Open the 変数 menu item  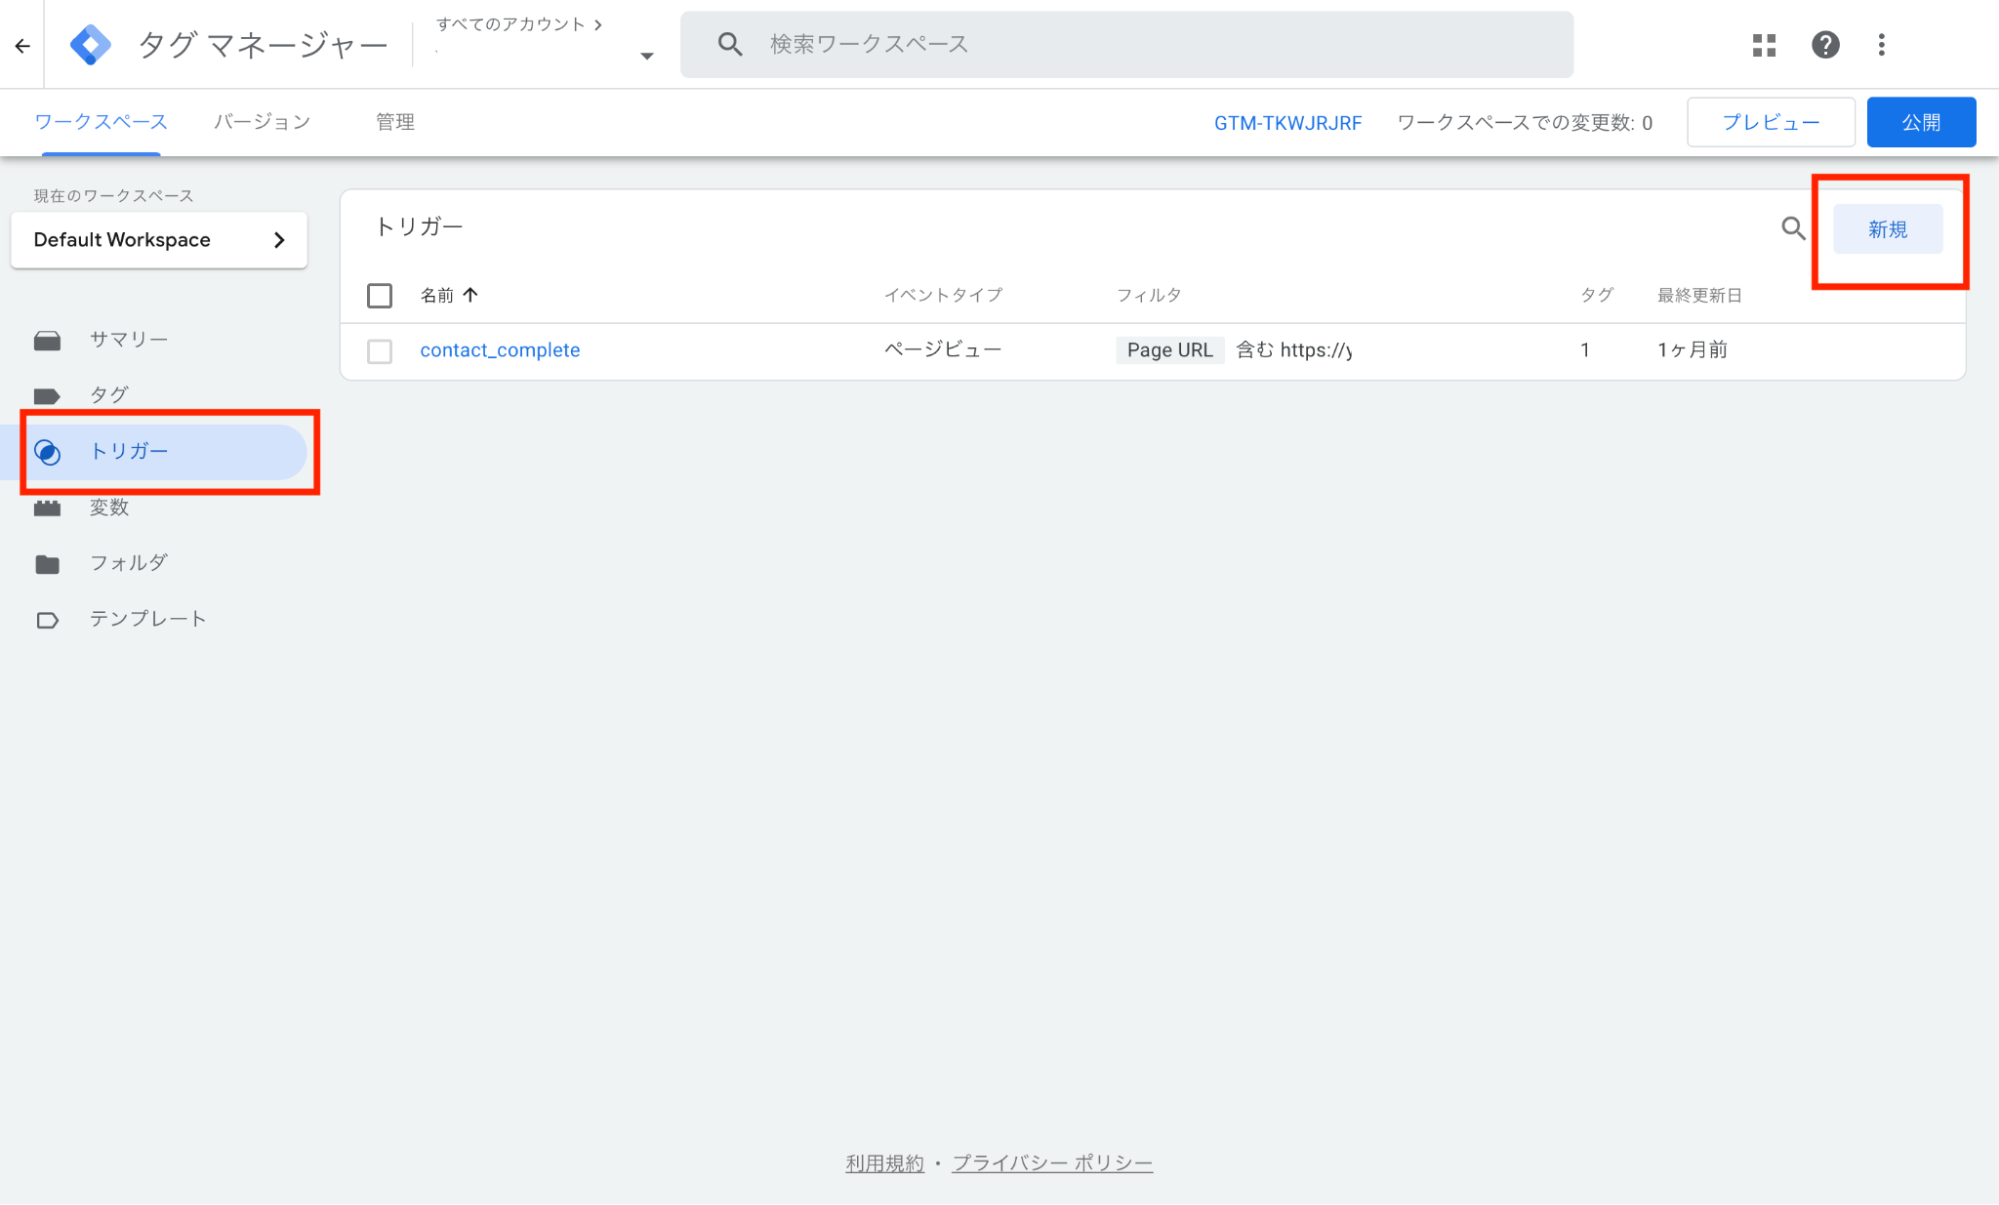pos(109,507)
